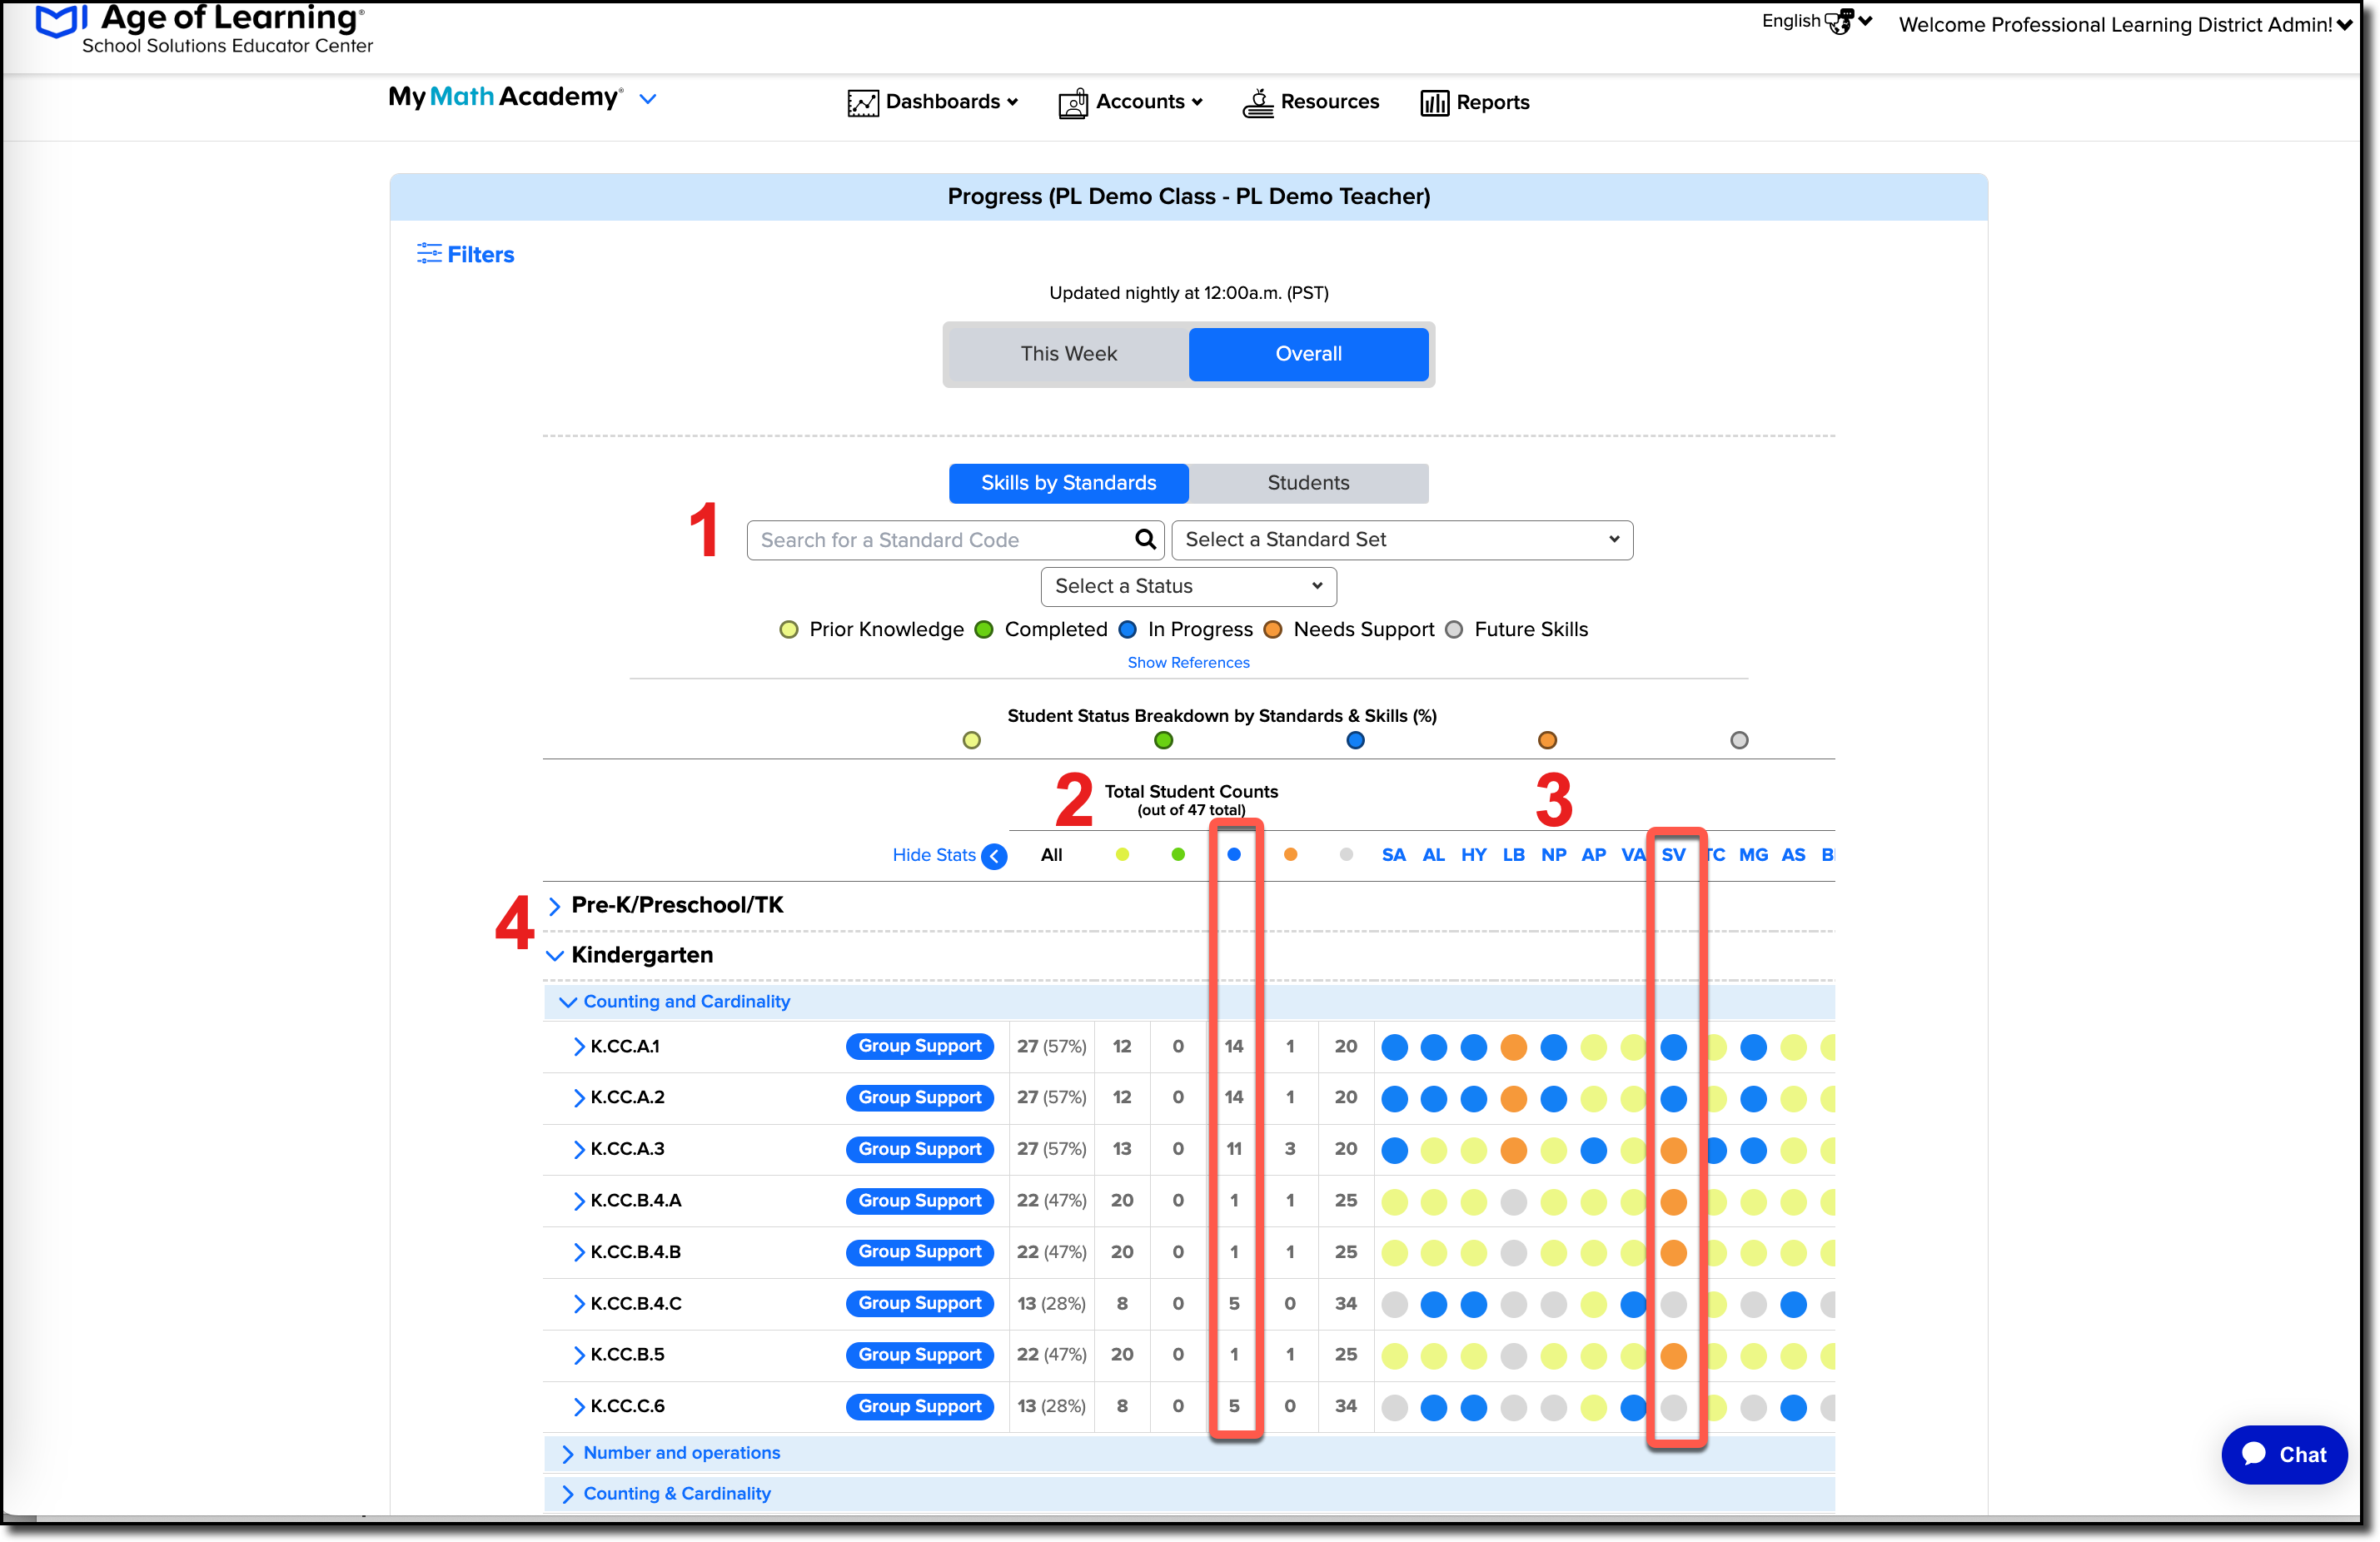Click SA student's status dot in K.CC.A.1 row
The height and width of the screenshot is (1542, 2380).
tap(1394, 1047)
